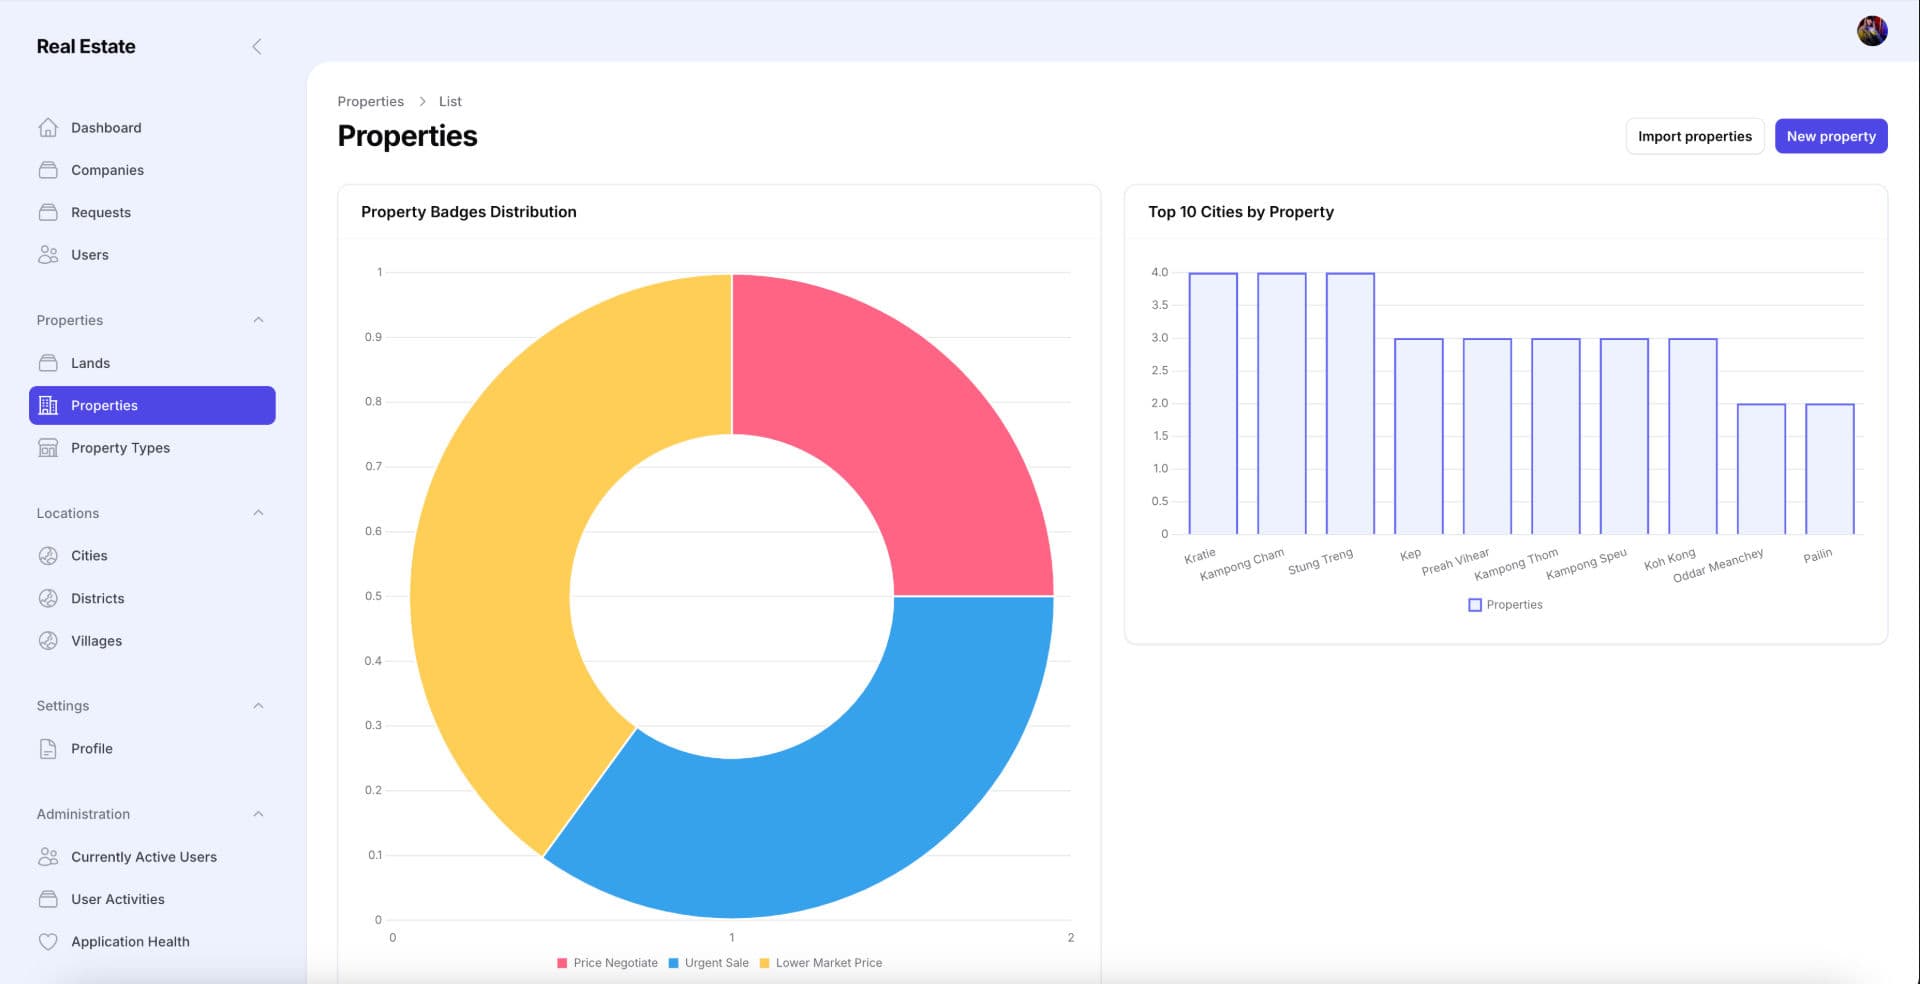Open the Cities page
The width and height of the screenshot is (1920, 984).
[152, 556]
